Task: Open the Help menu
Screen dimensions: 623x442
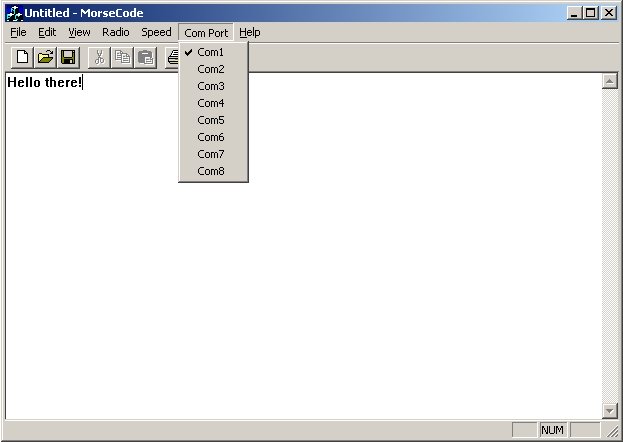Action: [250, 32]
